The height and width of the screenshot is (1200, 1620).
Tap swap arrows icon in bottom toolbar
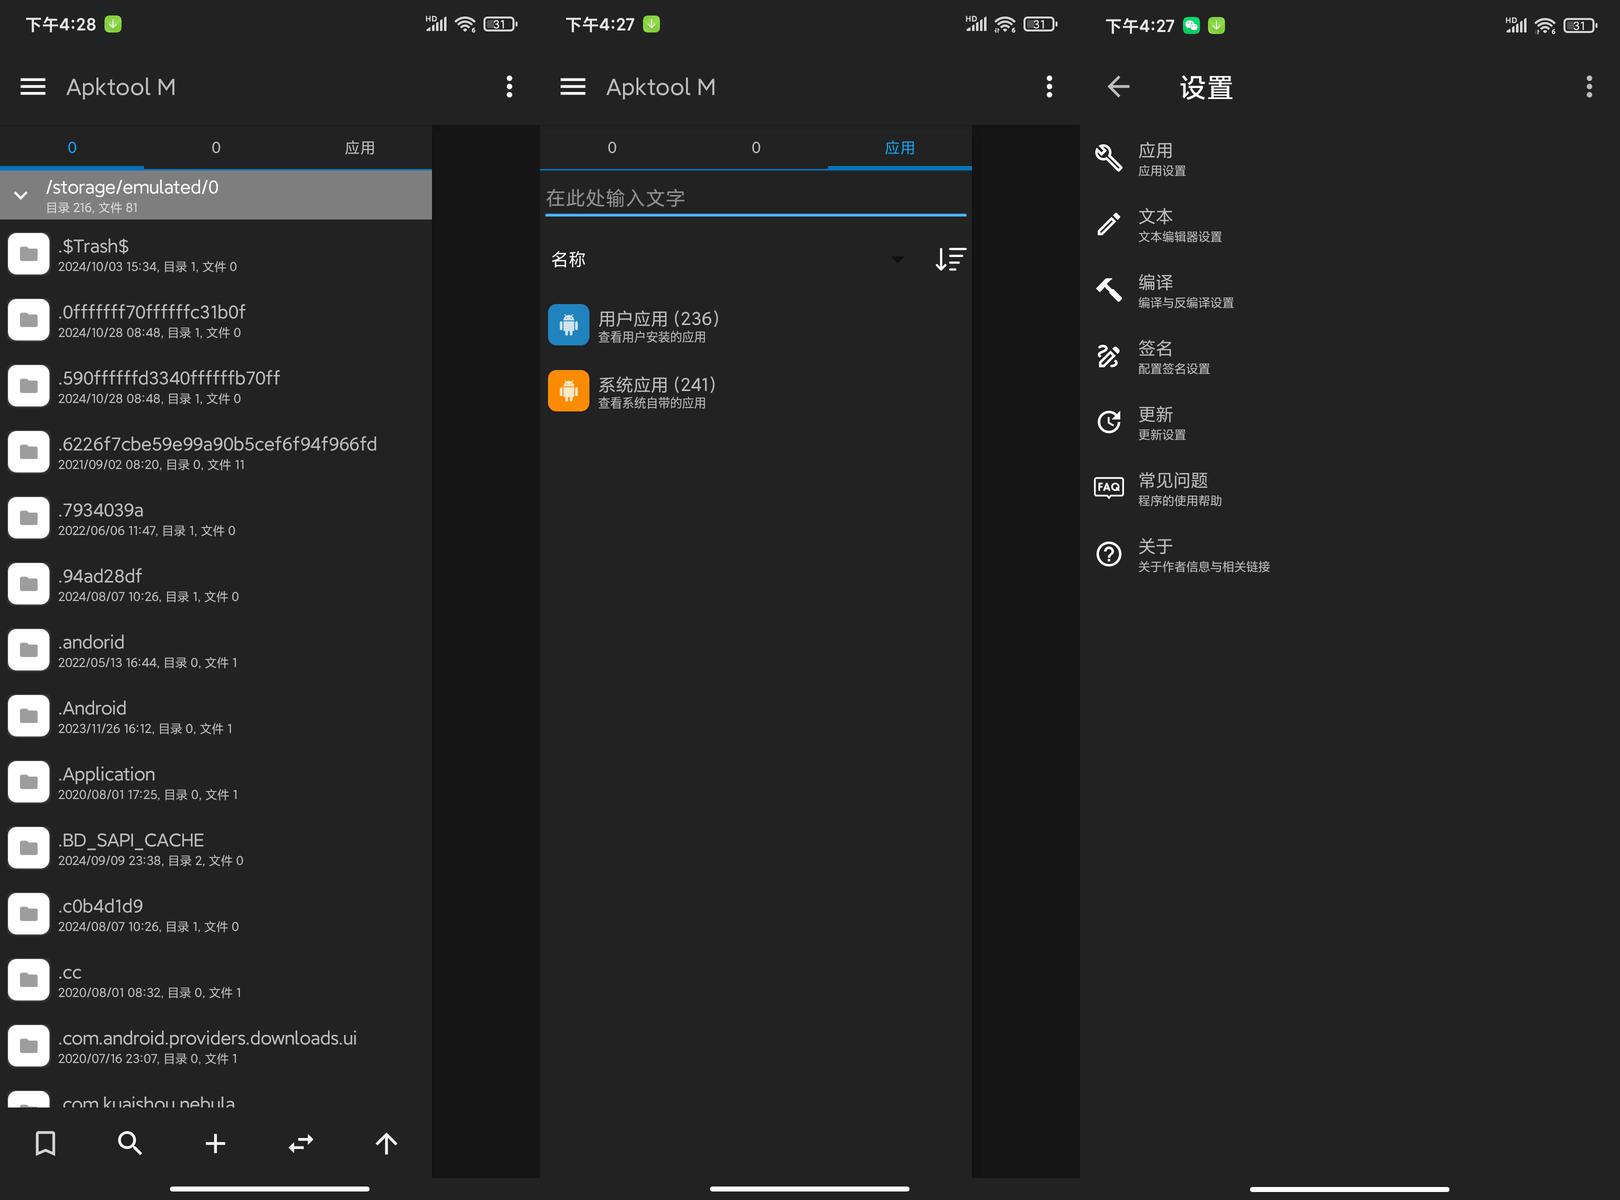coord(301,1143)
